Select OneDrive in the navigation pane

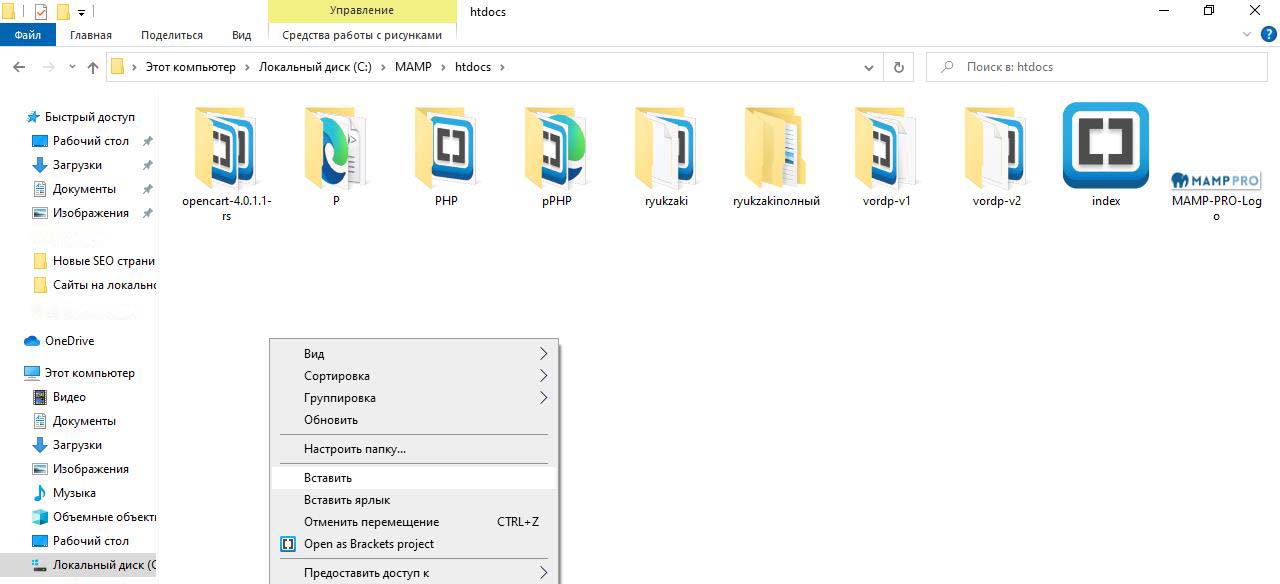pyautogui.click(x=69, y=341)
